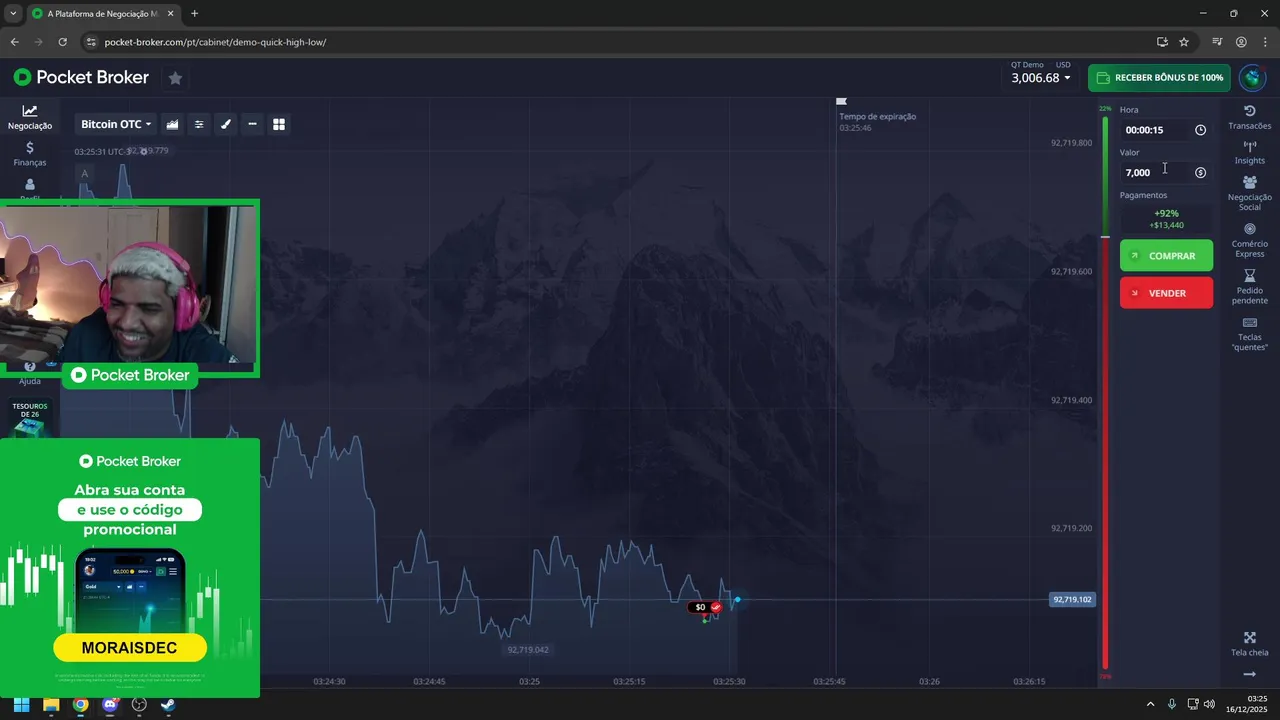1280x720 pixels.
Task: Go back in browser history
Action: 14,42
